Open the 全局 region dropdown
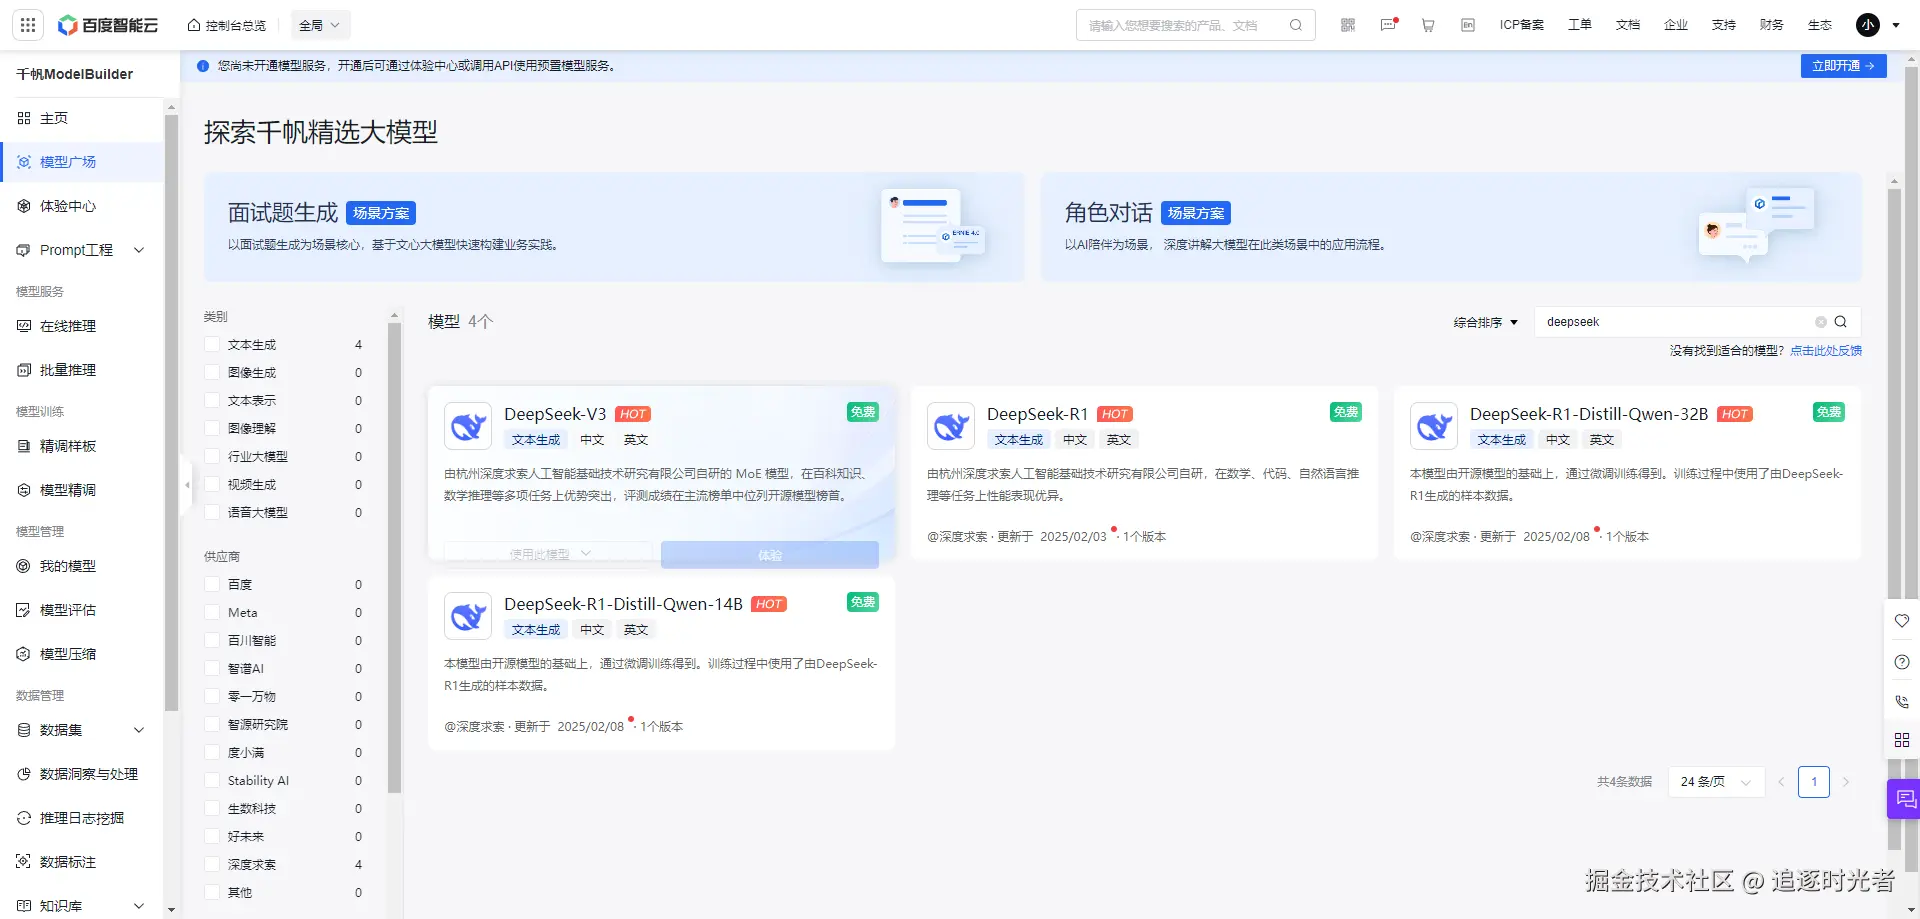Image resolution: width=1920 pixels, height=919 pixels. pyautogui.click(x=320, y=25)
